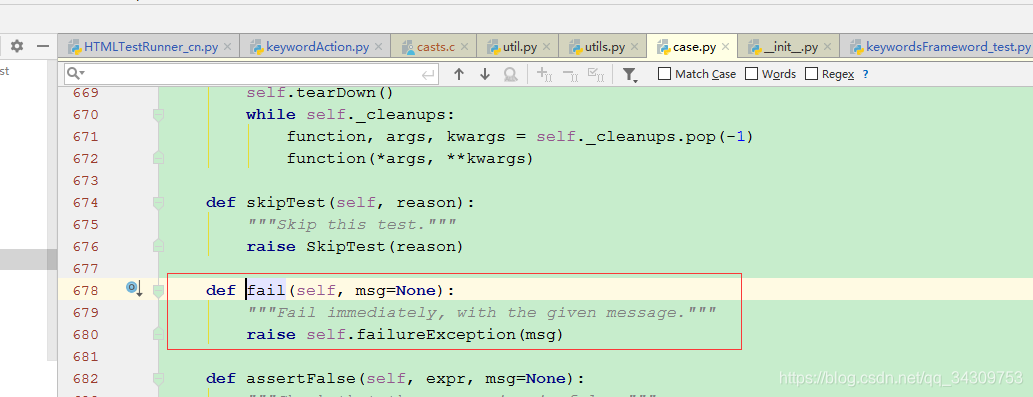This screenshot has width=1033, height=397.
Task: Click line number 671 in gutter
Action: pos(86,137)
